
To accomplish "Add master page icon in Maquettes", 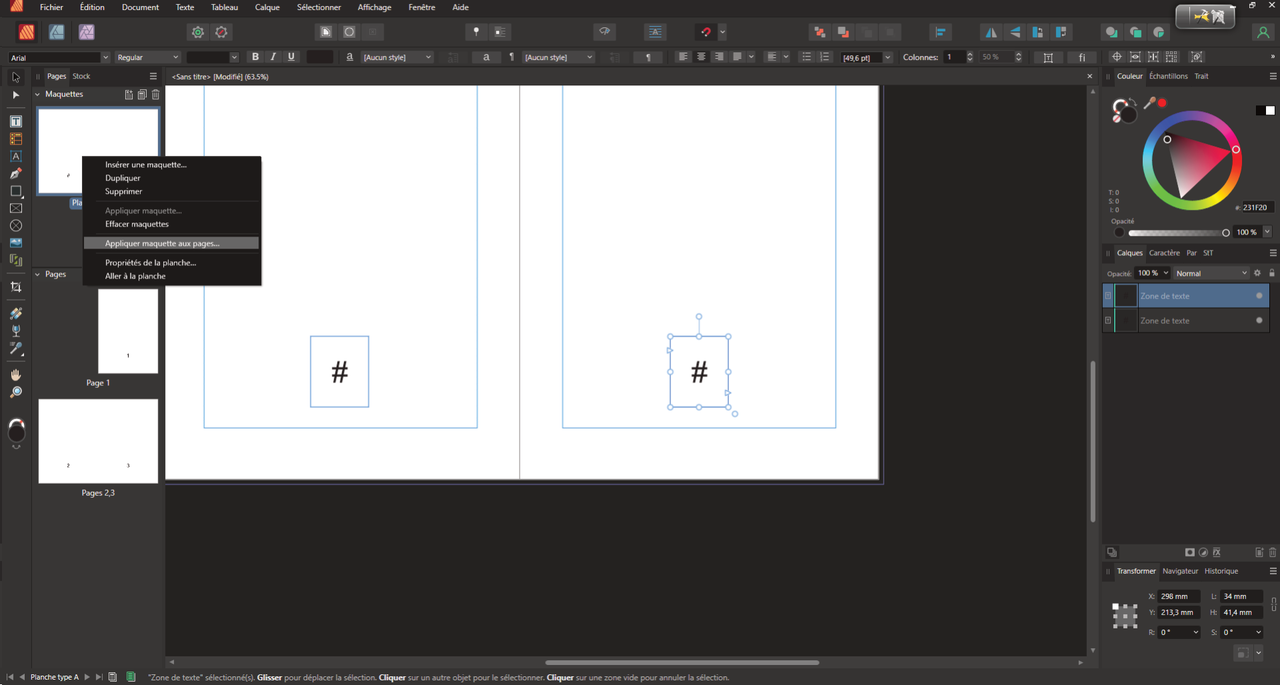I will click(x=129, y=95).
